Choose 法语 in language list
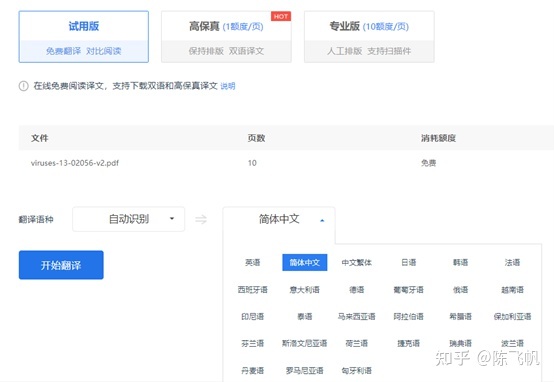 512,263
